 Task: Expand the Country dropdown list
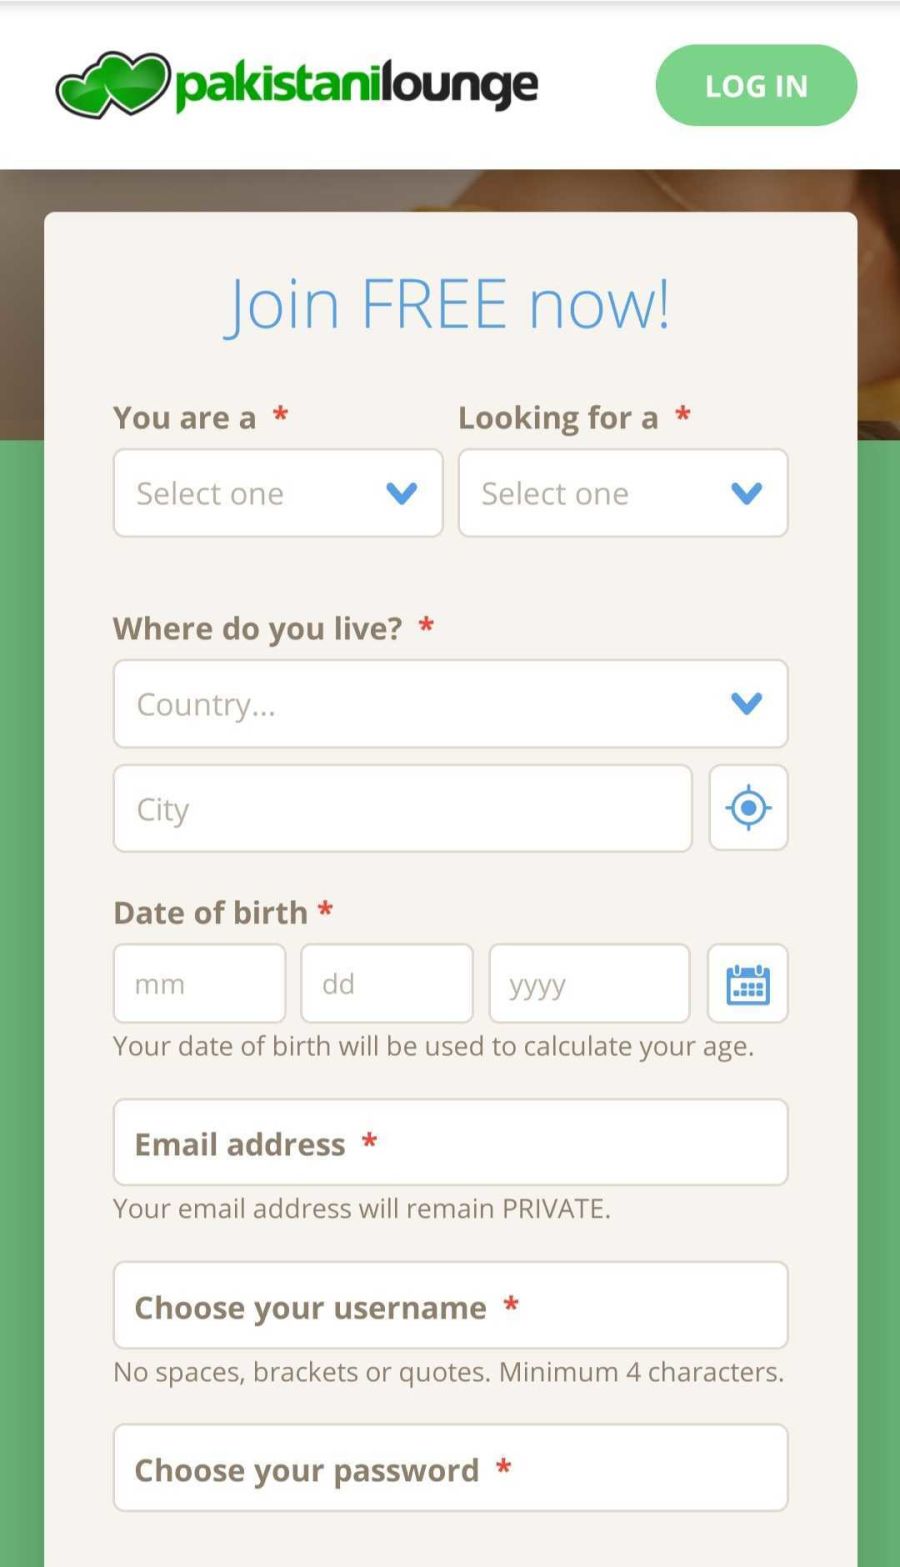coord(400,704)
